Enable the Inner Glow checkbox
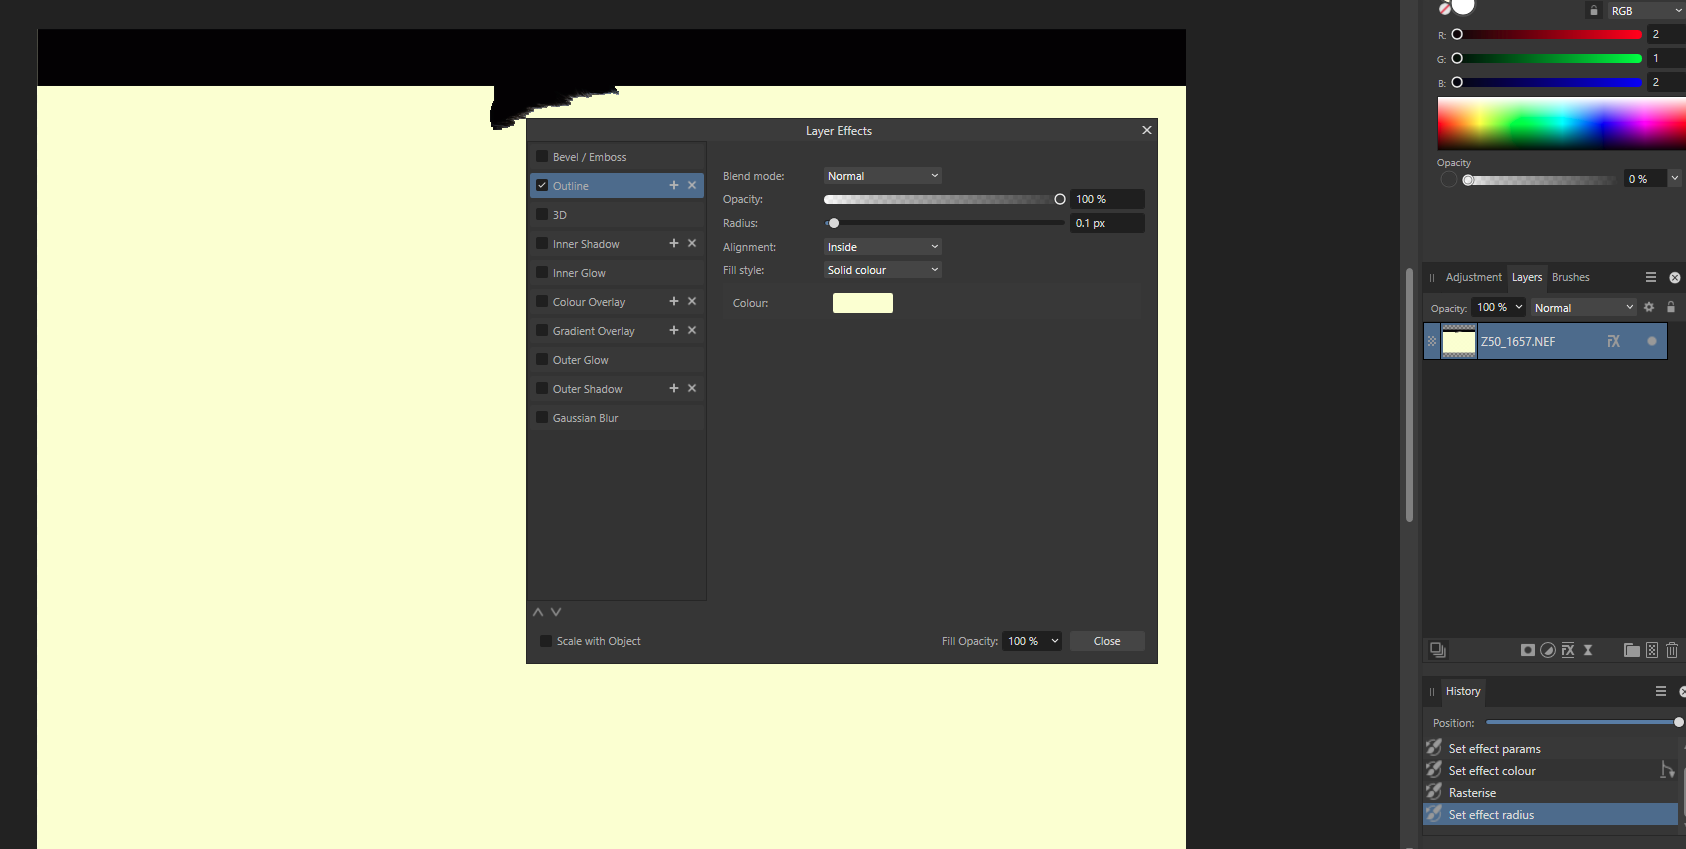Image resolution: width=1686 pixels, height=849 pixels. click(x=542, y=272)
